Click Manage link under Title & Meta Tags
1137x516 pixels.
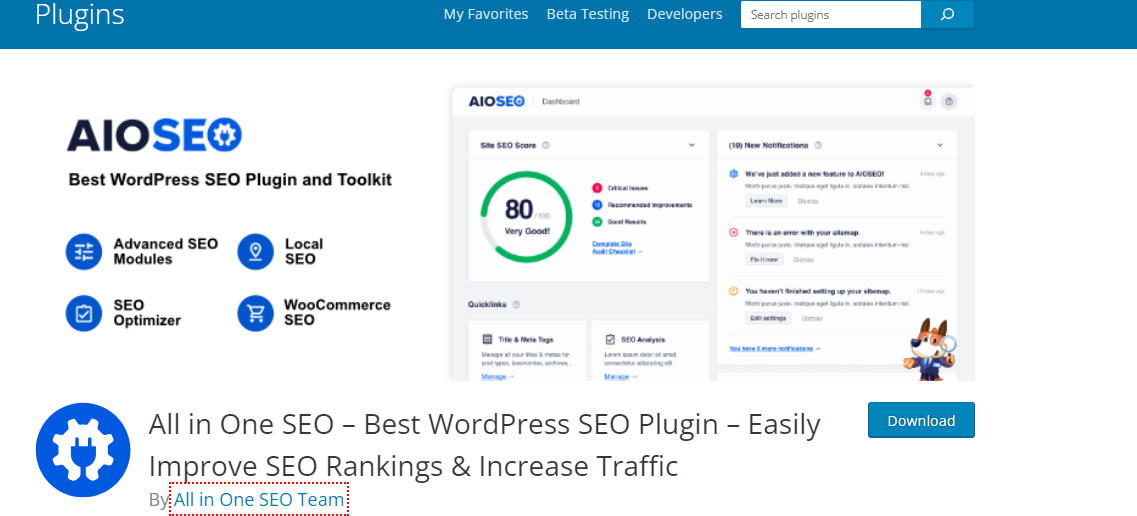[x=497, y=377]
